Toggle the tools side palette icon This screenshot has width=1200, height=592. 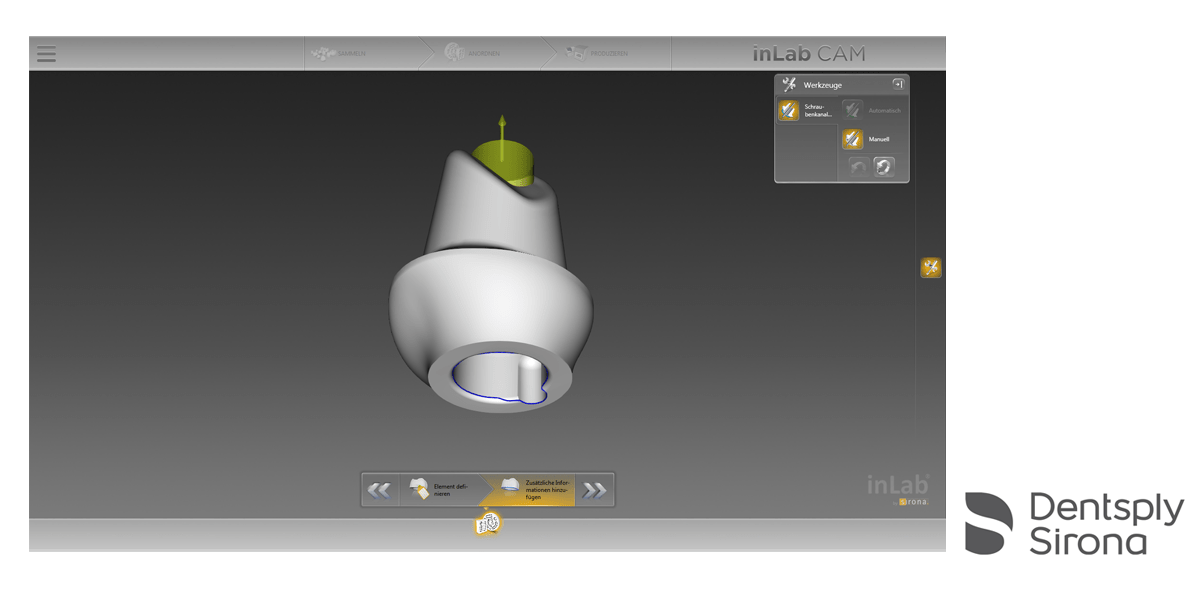930,267
